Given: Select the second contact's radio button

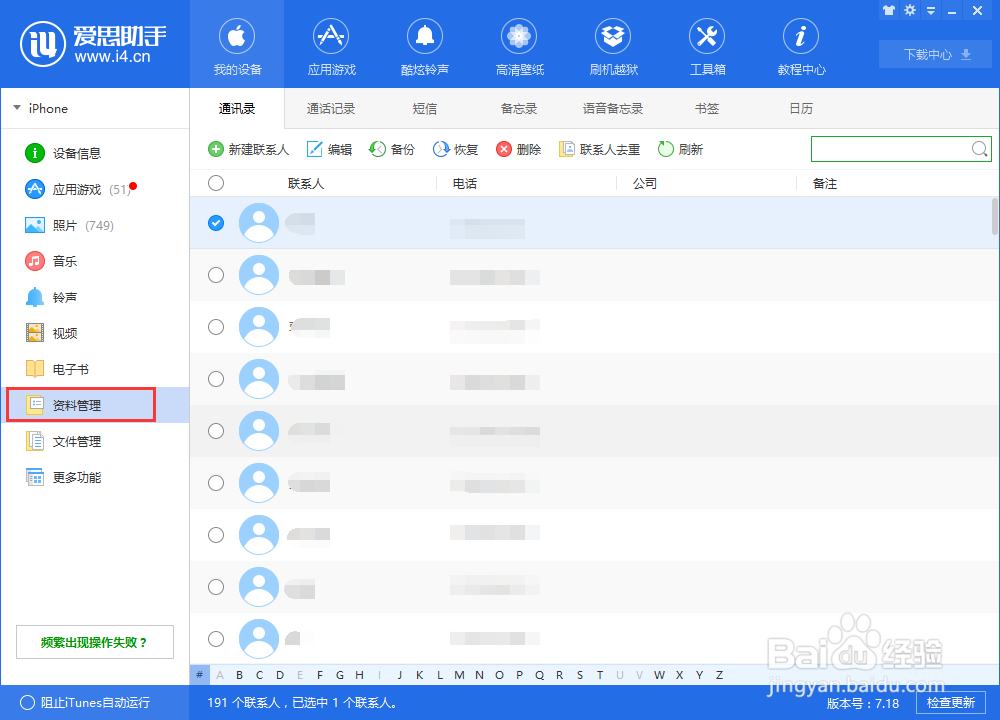Looking at the screenshot, I should (216, 275).
